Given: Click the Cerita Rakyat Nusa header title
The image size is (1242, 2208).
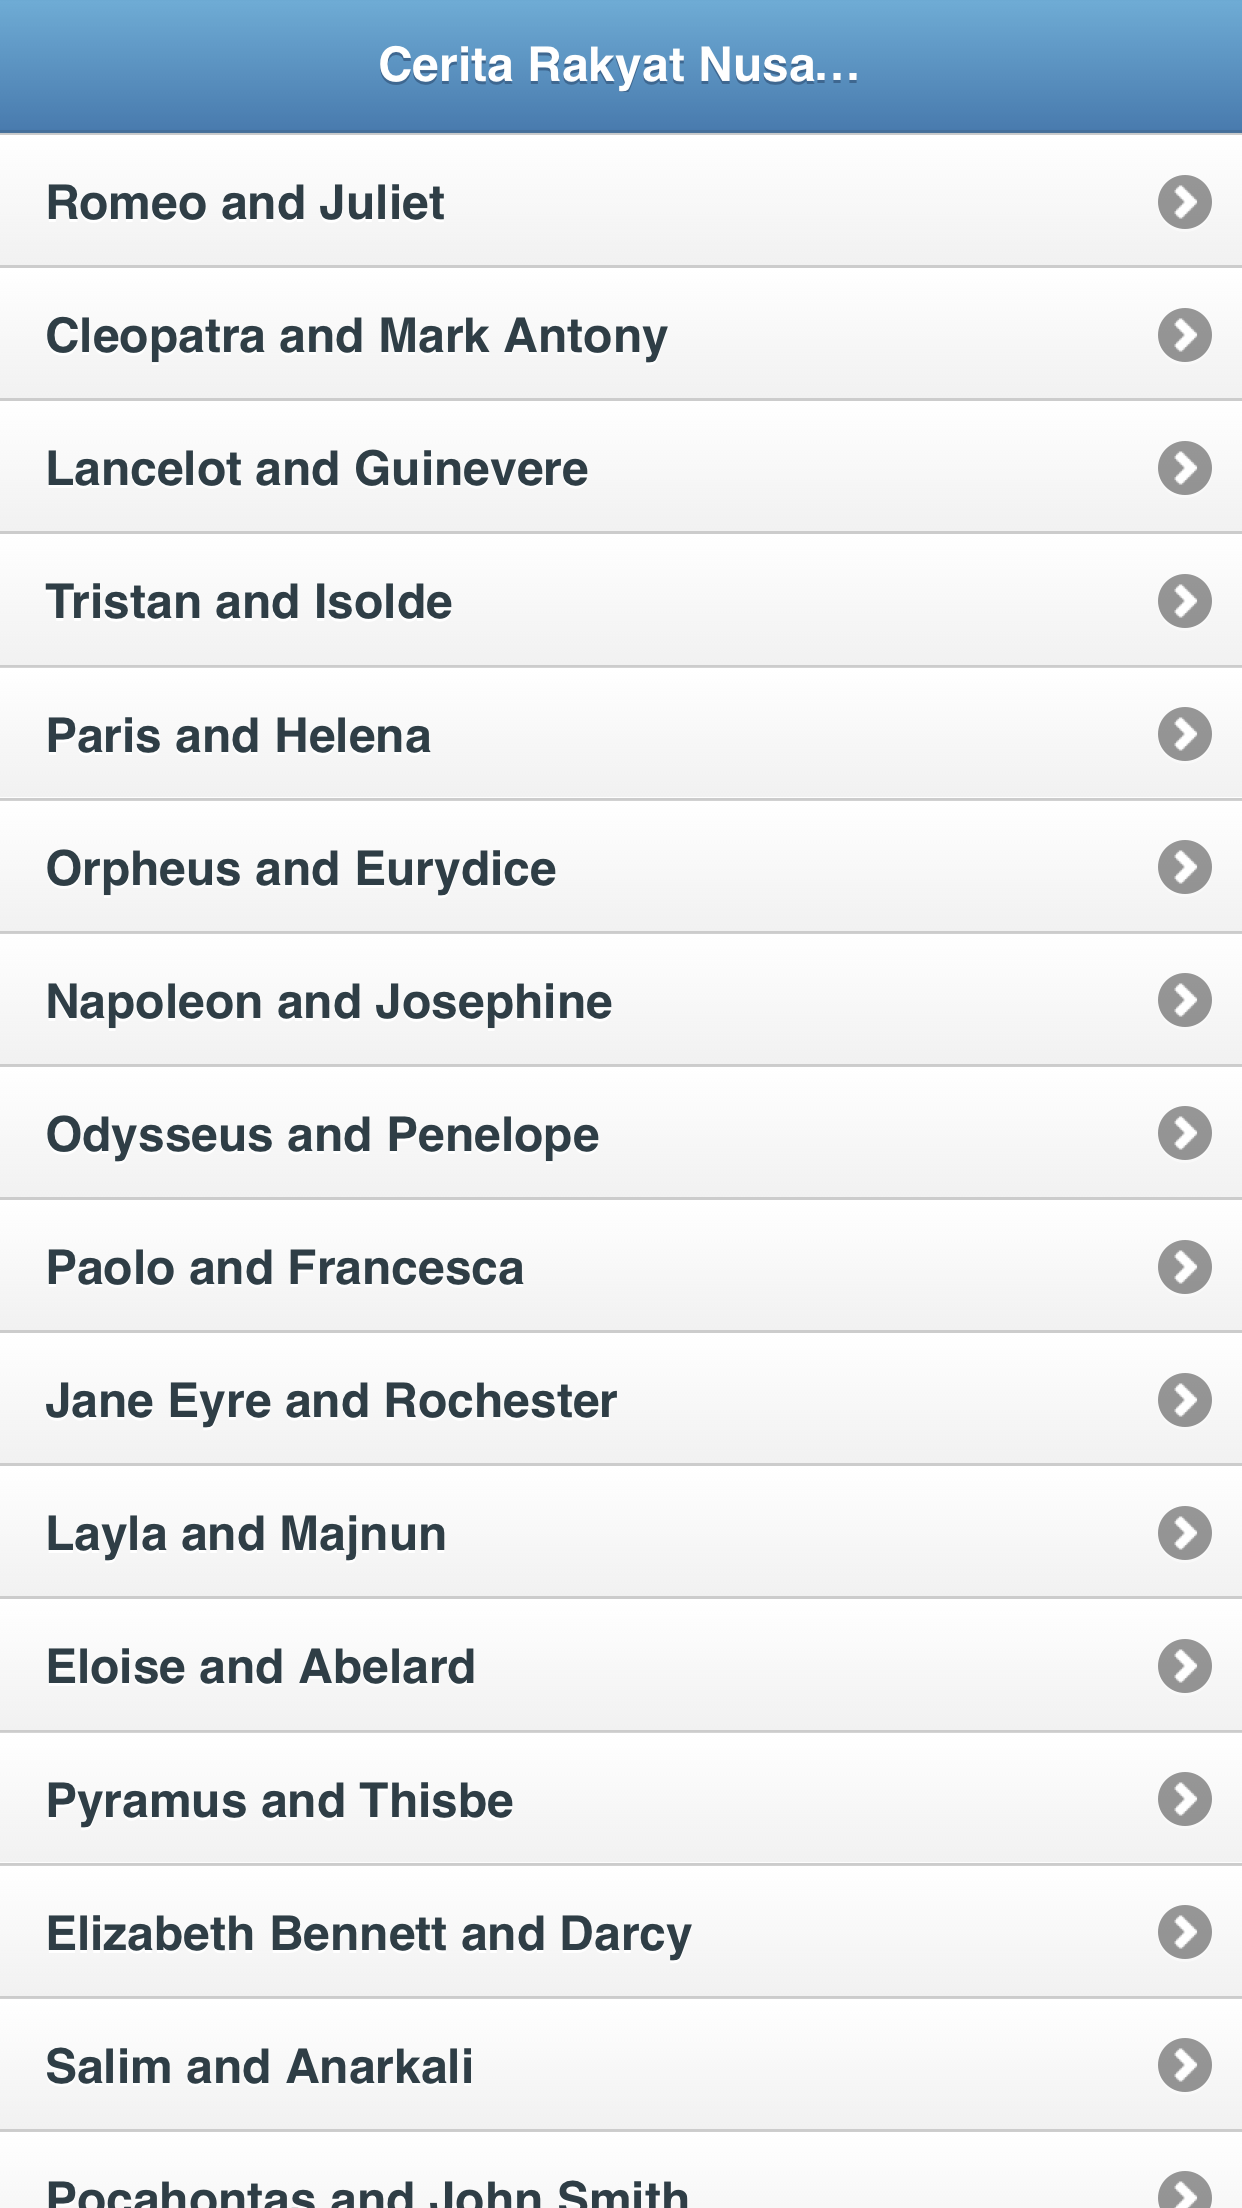Looking at the screenshot, I should [x=619, y=66].
